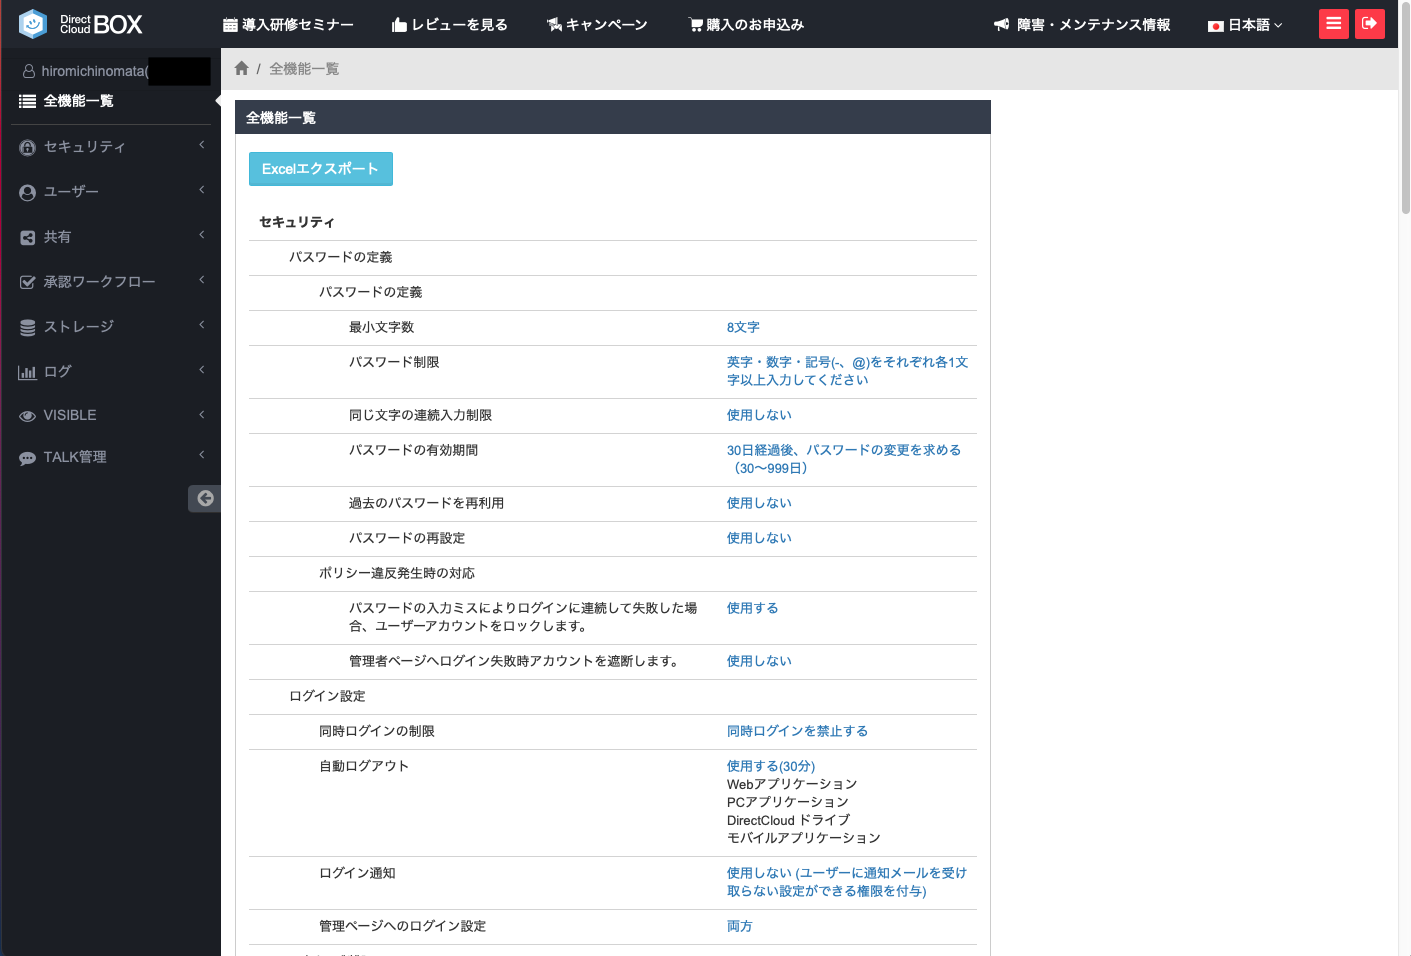Image resolution: width=1411 pixels, height=956 pixels.
Task: Open the 日本語 language dropdown
Action: tap(1244, 24)
